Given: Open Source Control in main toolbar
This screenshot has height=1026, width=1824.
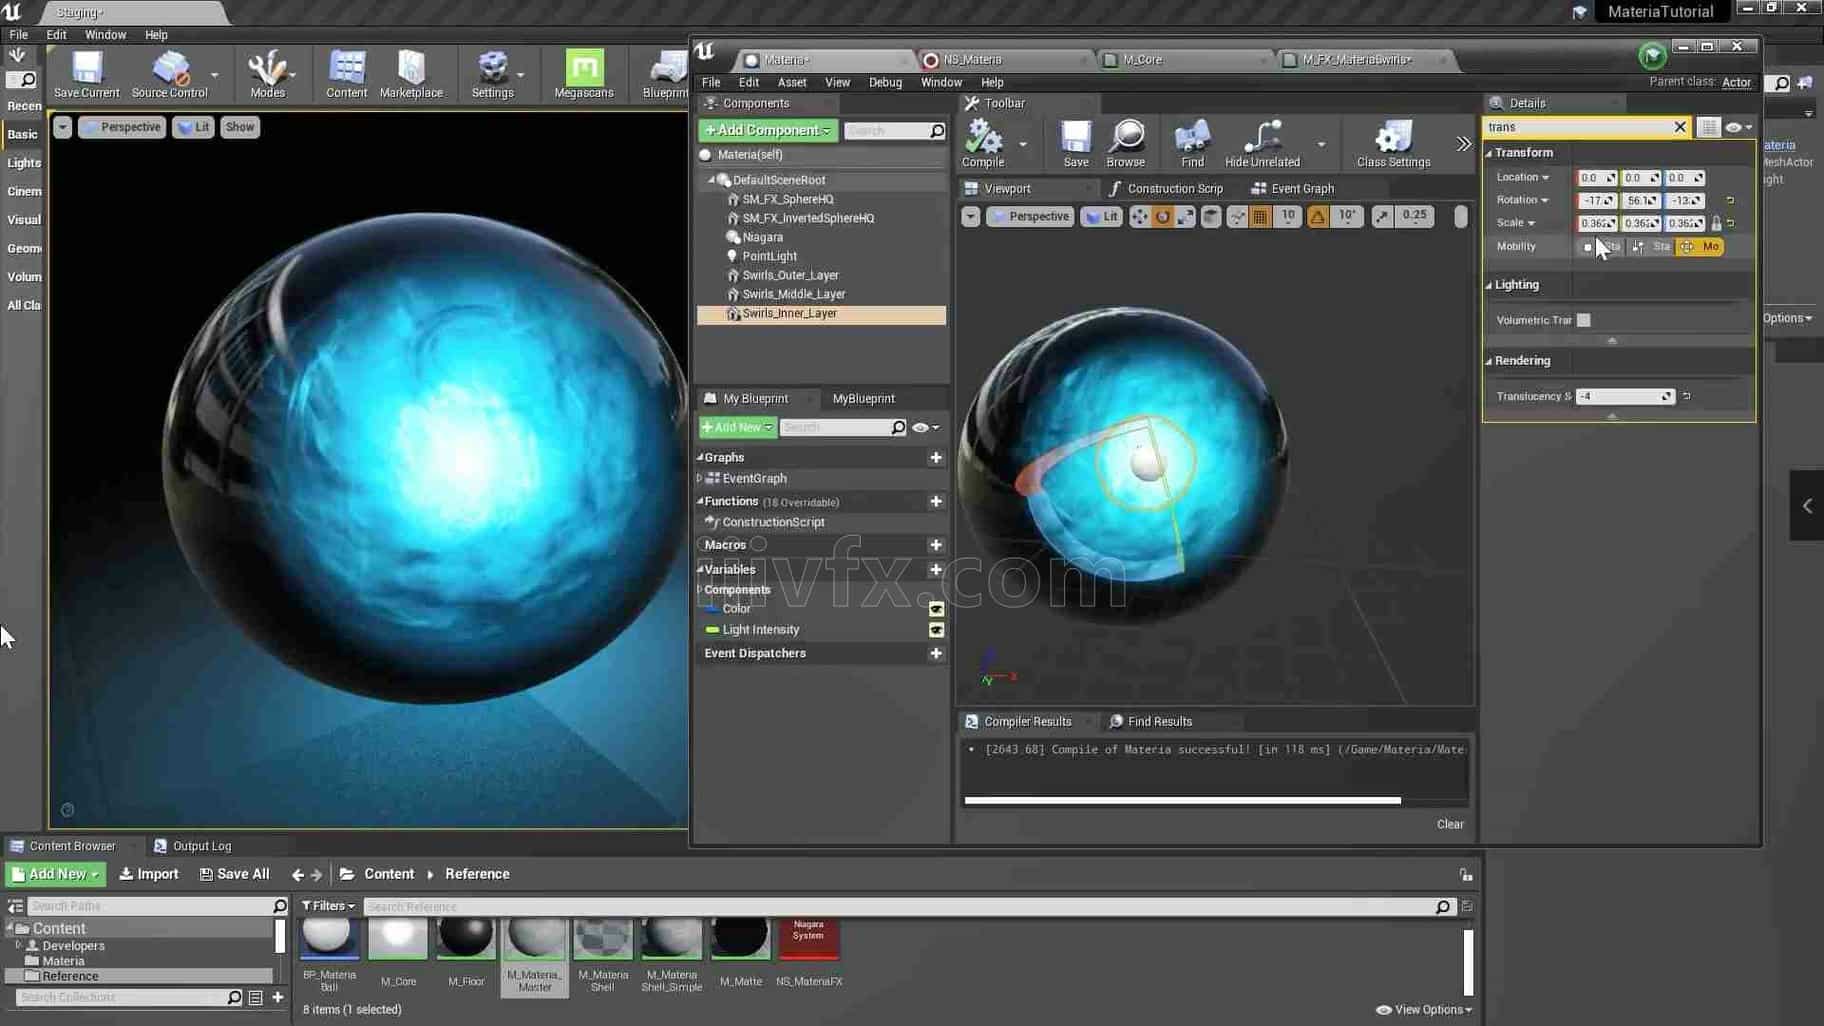Looking at the screenshot, I should tap(170, 74).
